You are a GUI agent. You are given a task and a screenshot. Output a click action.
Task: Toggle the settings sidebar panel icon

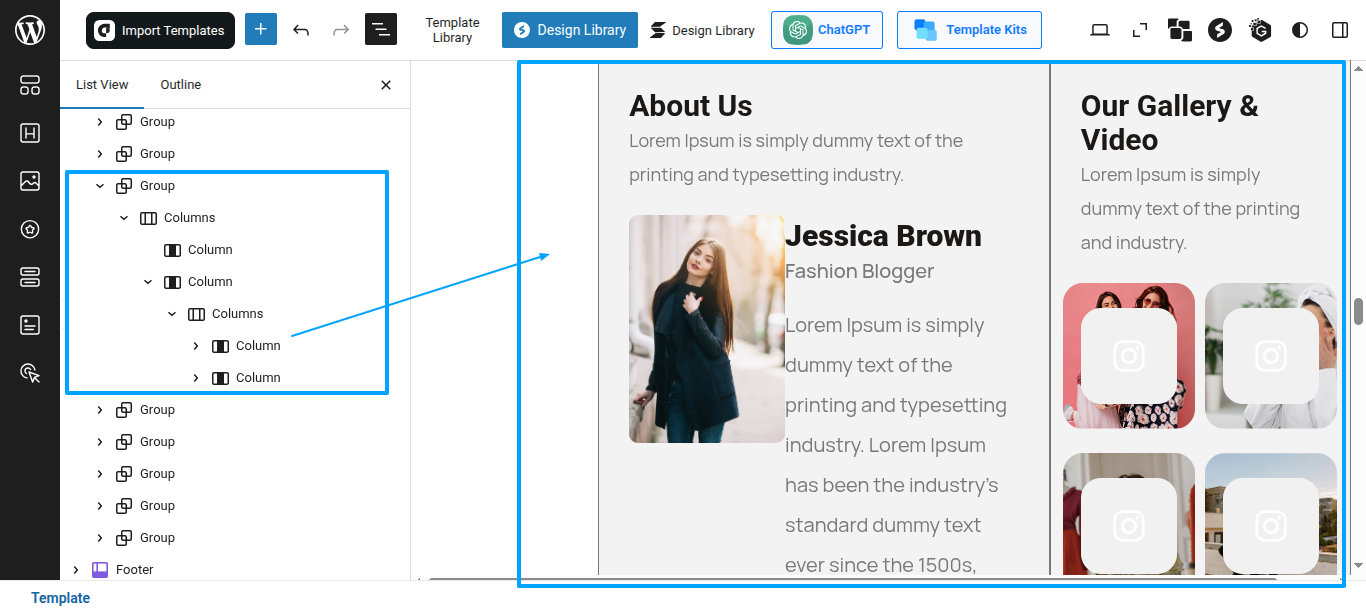coord(1340,30)
